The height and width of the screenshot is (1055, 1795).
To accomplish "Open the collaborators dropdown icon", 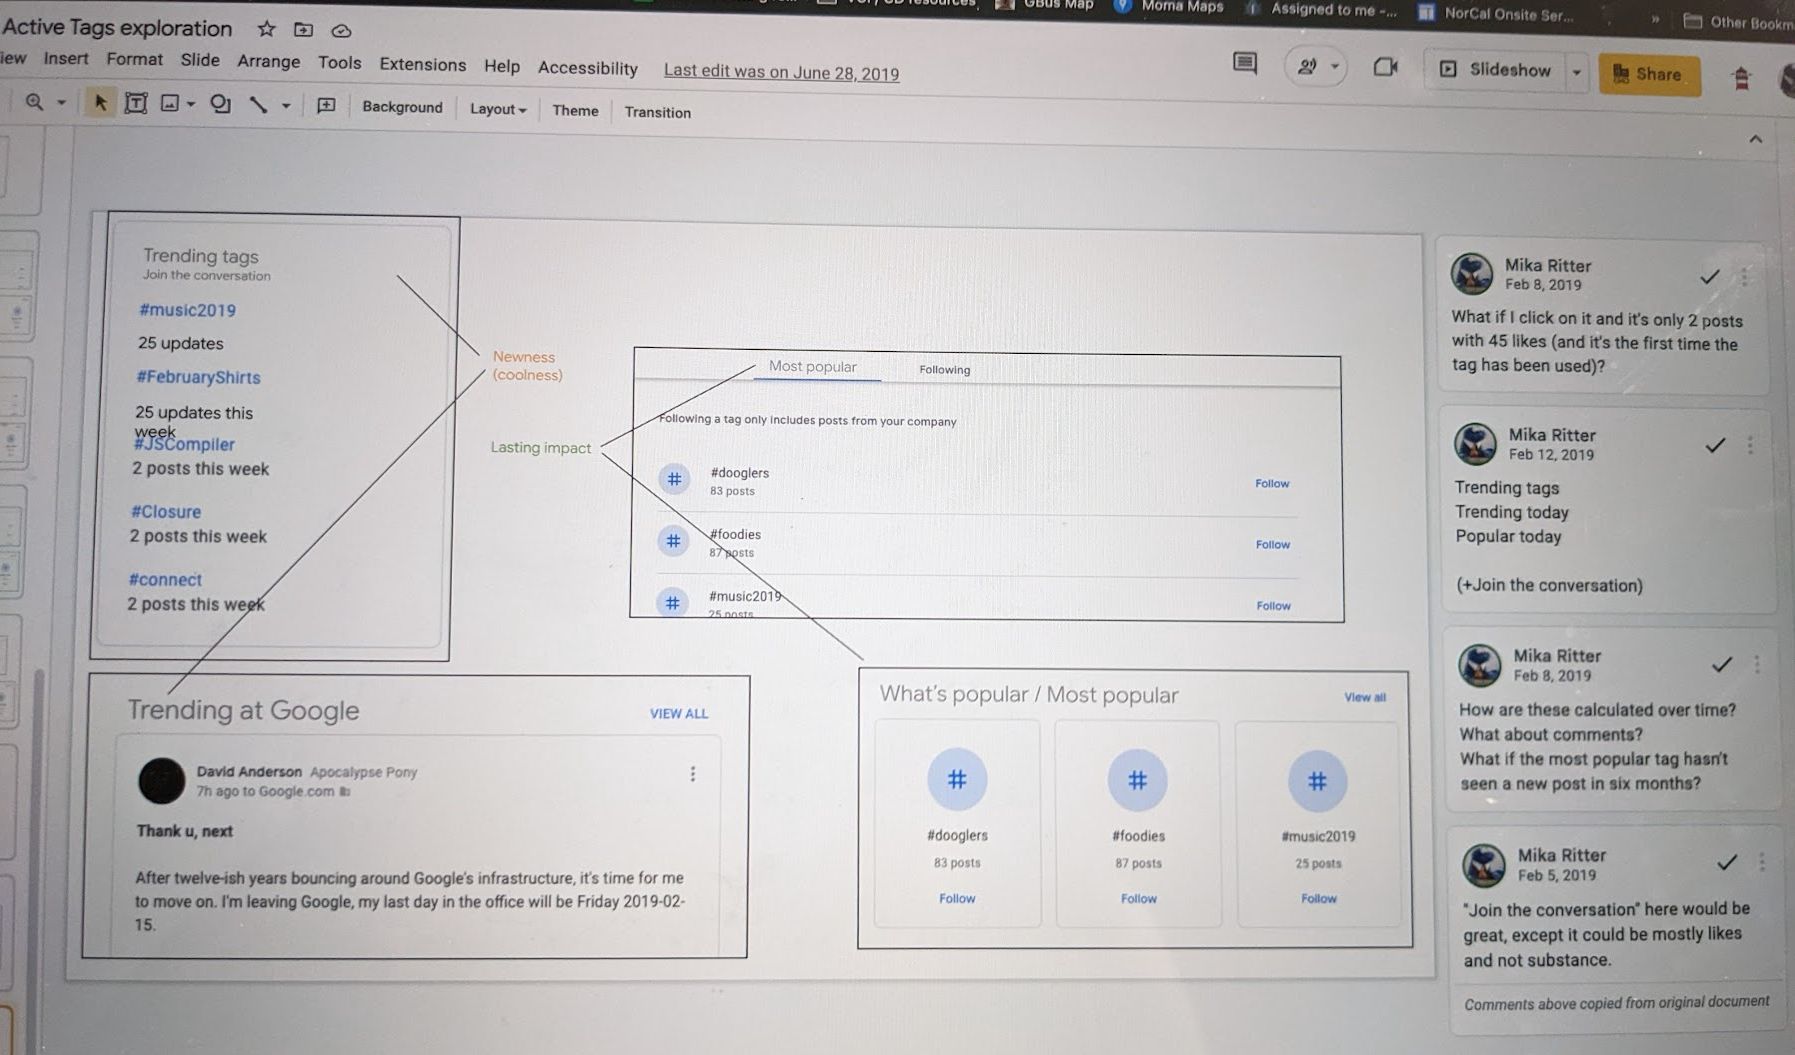I will tap(1315, 67).
